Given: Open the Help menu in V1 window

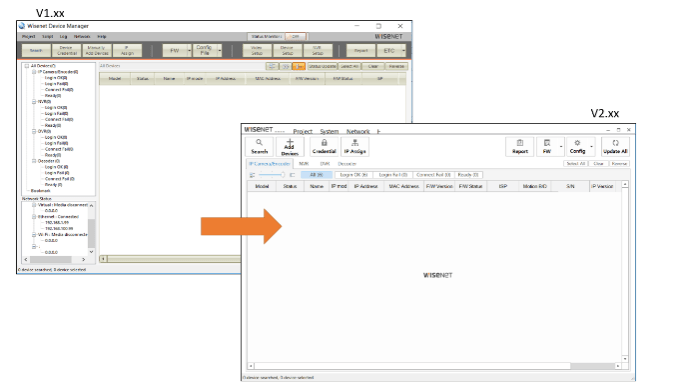Looking at the screenshot, I should [x=101, y=37].
